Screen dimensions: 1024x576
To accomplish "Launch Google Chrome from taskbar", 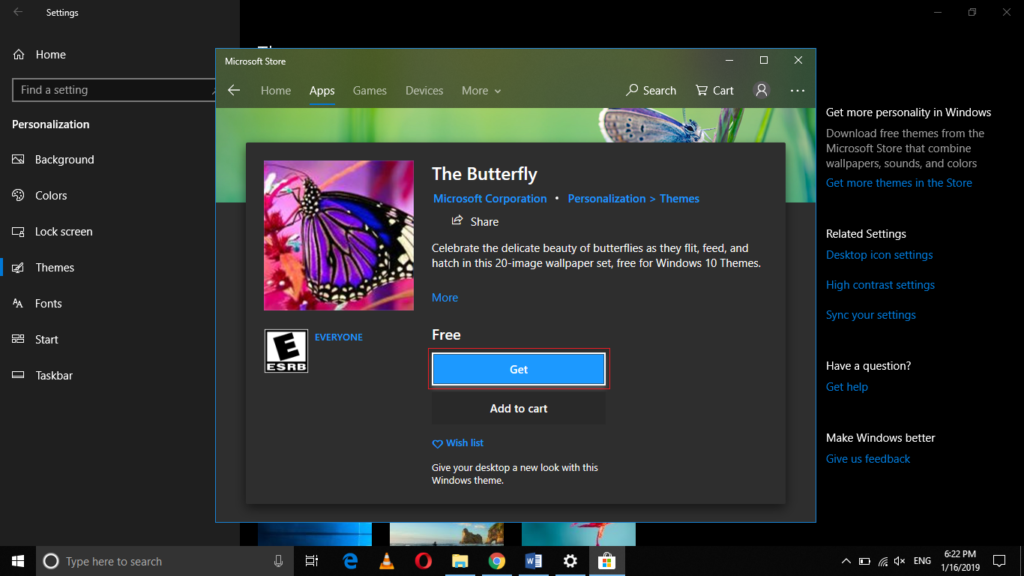I will 497,561.
